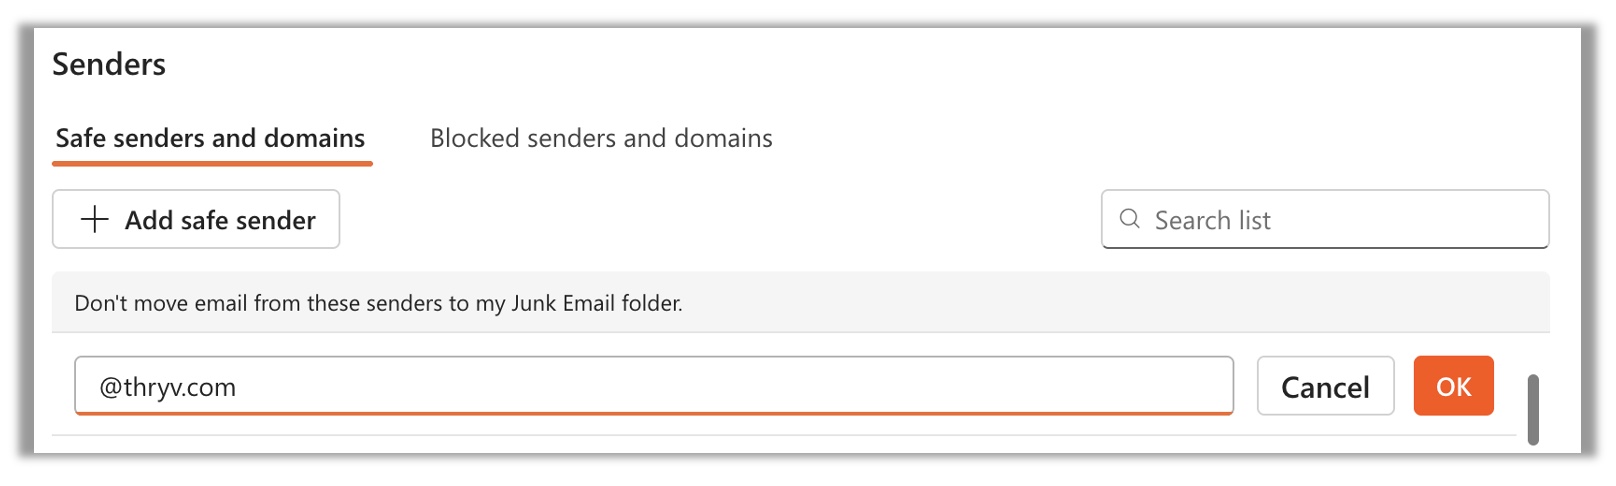
Task: Place cursor after @thryv.com text
Action: point(238,387)
